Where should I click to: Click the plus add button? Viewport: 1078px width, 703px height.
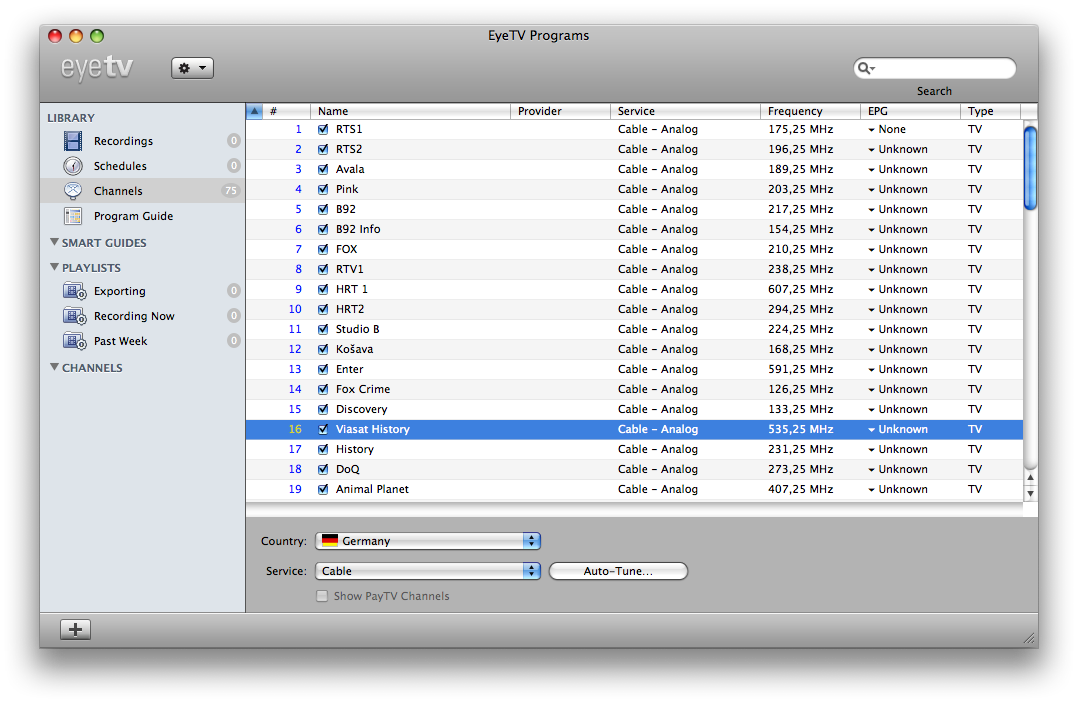76,629
